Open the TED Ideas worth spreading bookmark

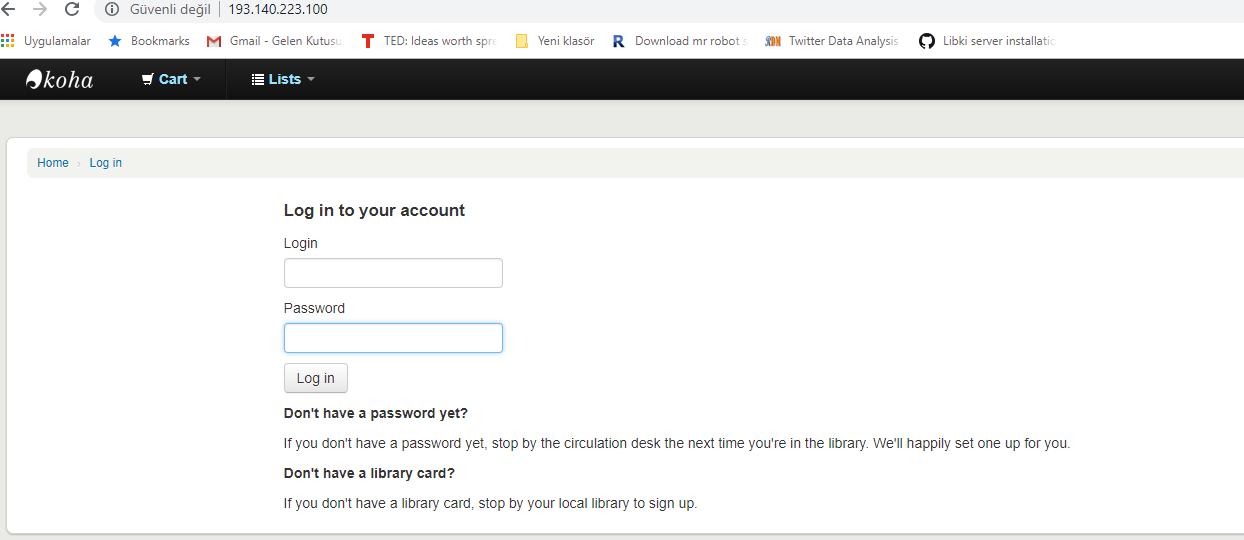click(430, 41)
